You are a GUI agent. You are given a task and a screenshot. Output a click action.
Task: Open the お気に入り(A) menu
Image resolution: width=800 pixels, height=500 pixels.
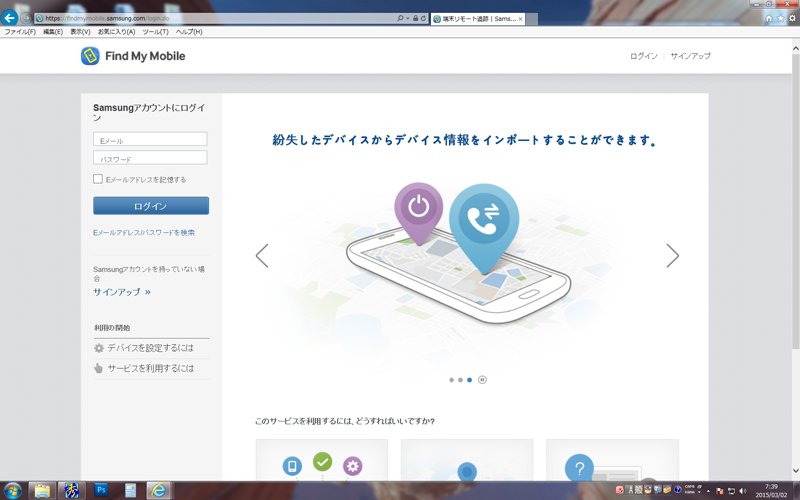pyautogui.click(x=116, y=32)
